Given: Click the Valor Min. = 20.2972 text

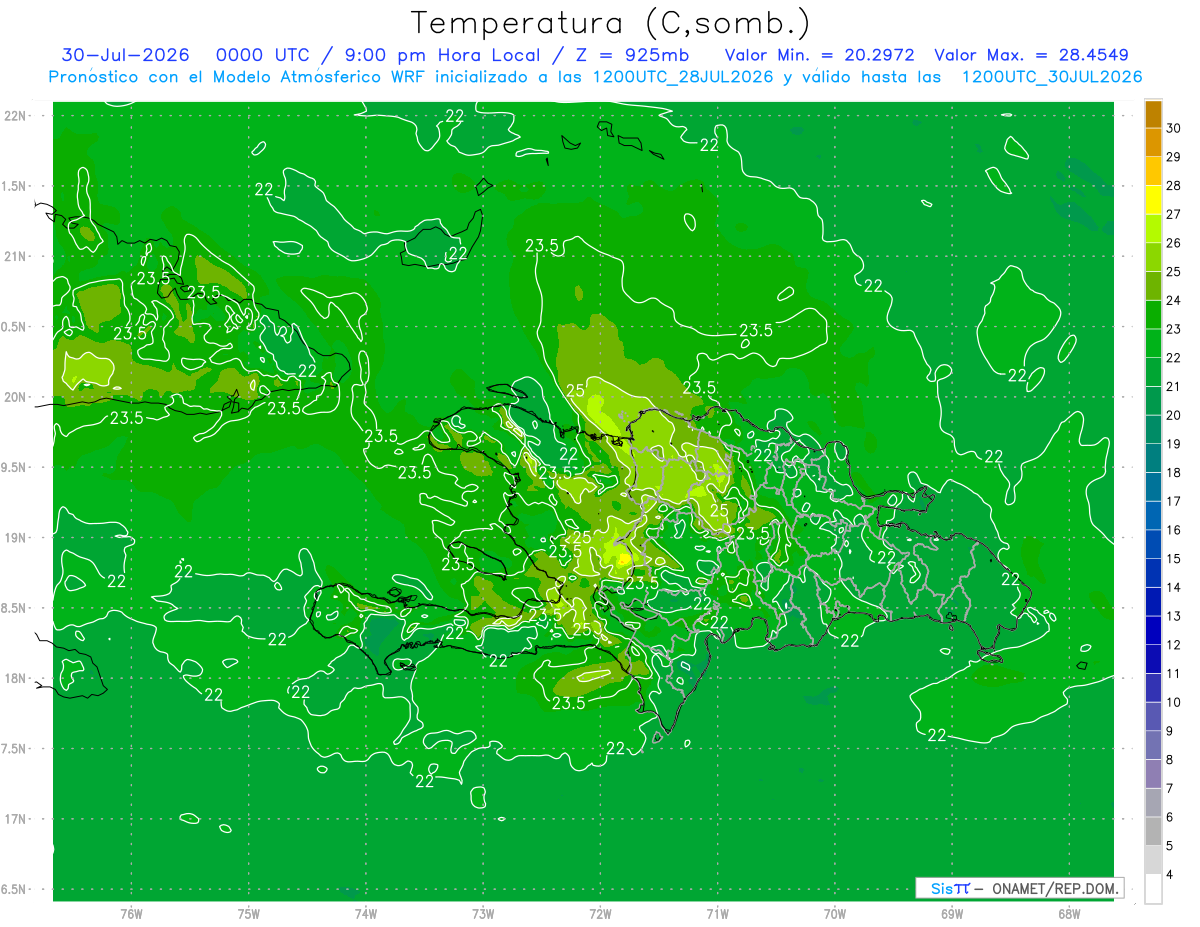Looking at the screenshot, I should (x=819, y=55).
